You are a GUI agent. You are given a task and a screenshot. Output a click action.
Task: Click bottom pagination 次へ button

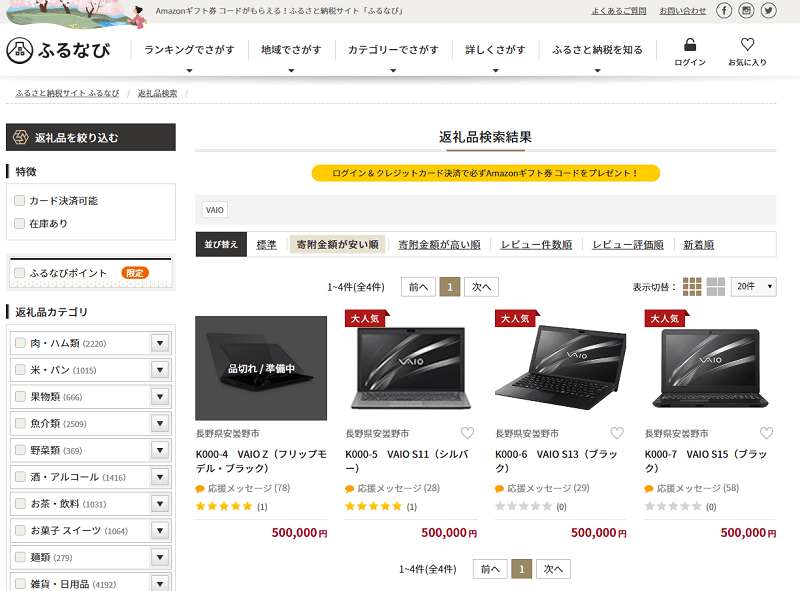pyautogui.click(x=553, y=569)
